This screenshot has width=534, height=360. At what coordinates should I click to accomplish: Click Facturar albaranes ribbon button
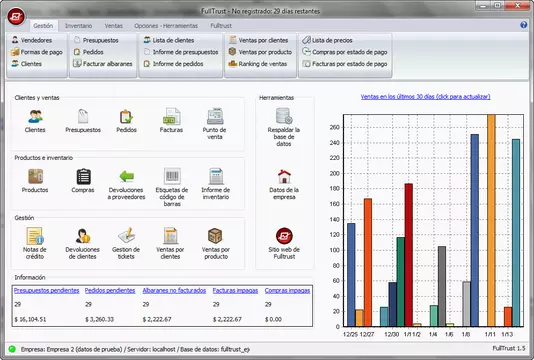click(103, 64)
